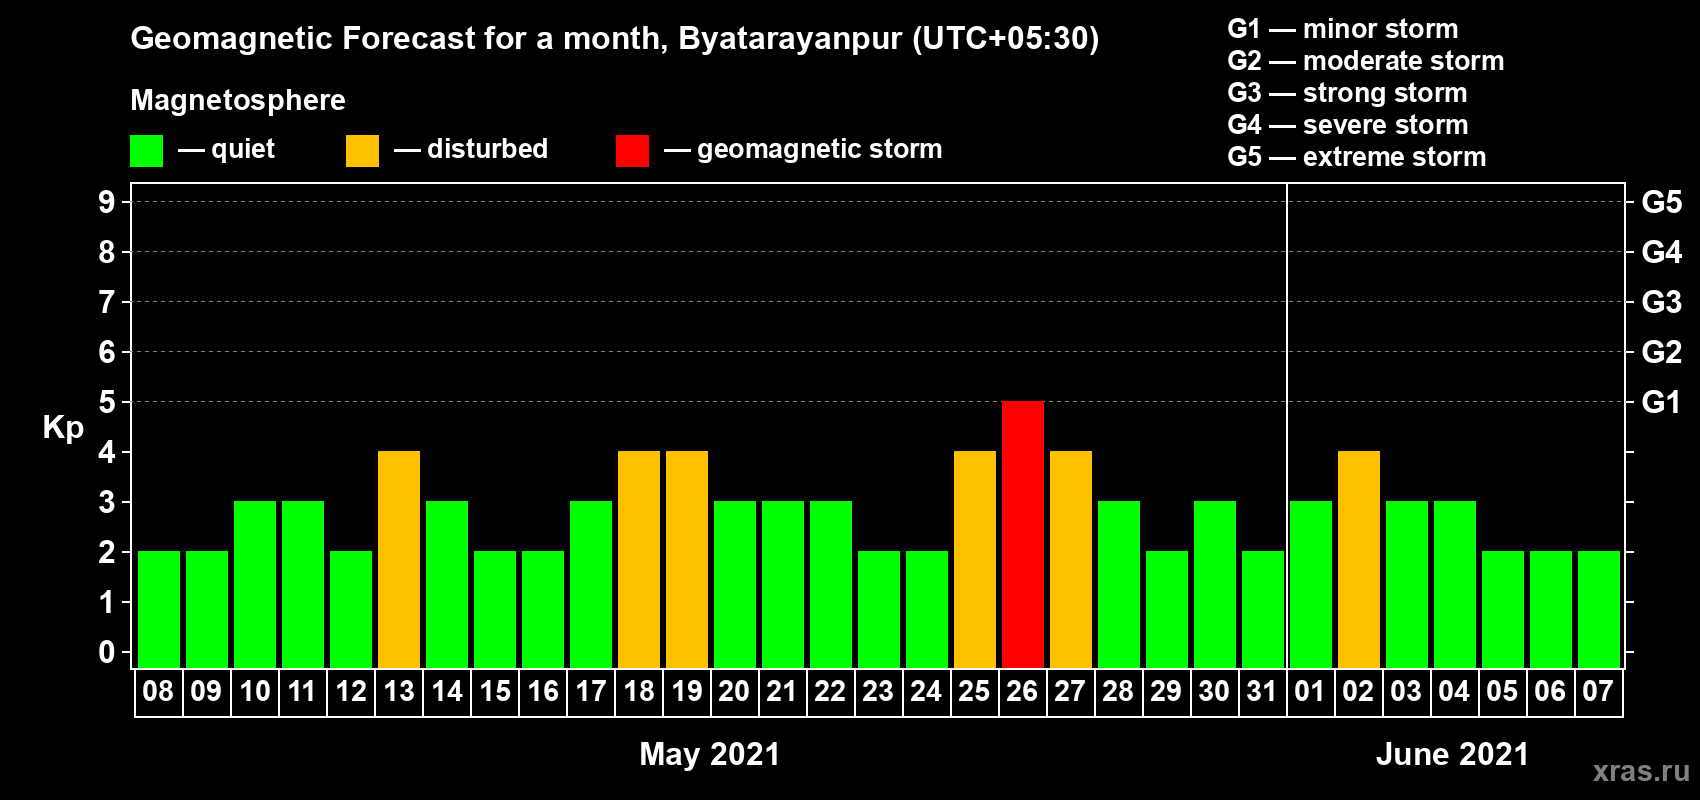Image resolution: width=1700 pixels, height=800 pixels.
Task: Select the orange bar for May 18
Action: (639, 559)
